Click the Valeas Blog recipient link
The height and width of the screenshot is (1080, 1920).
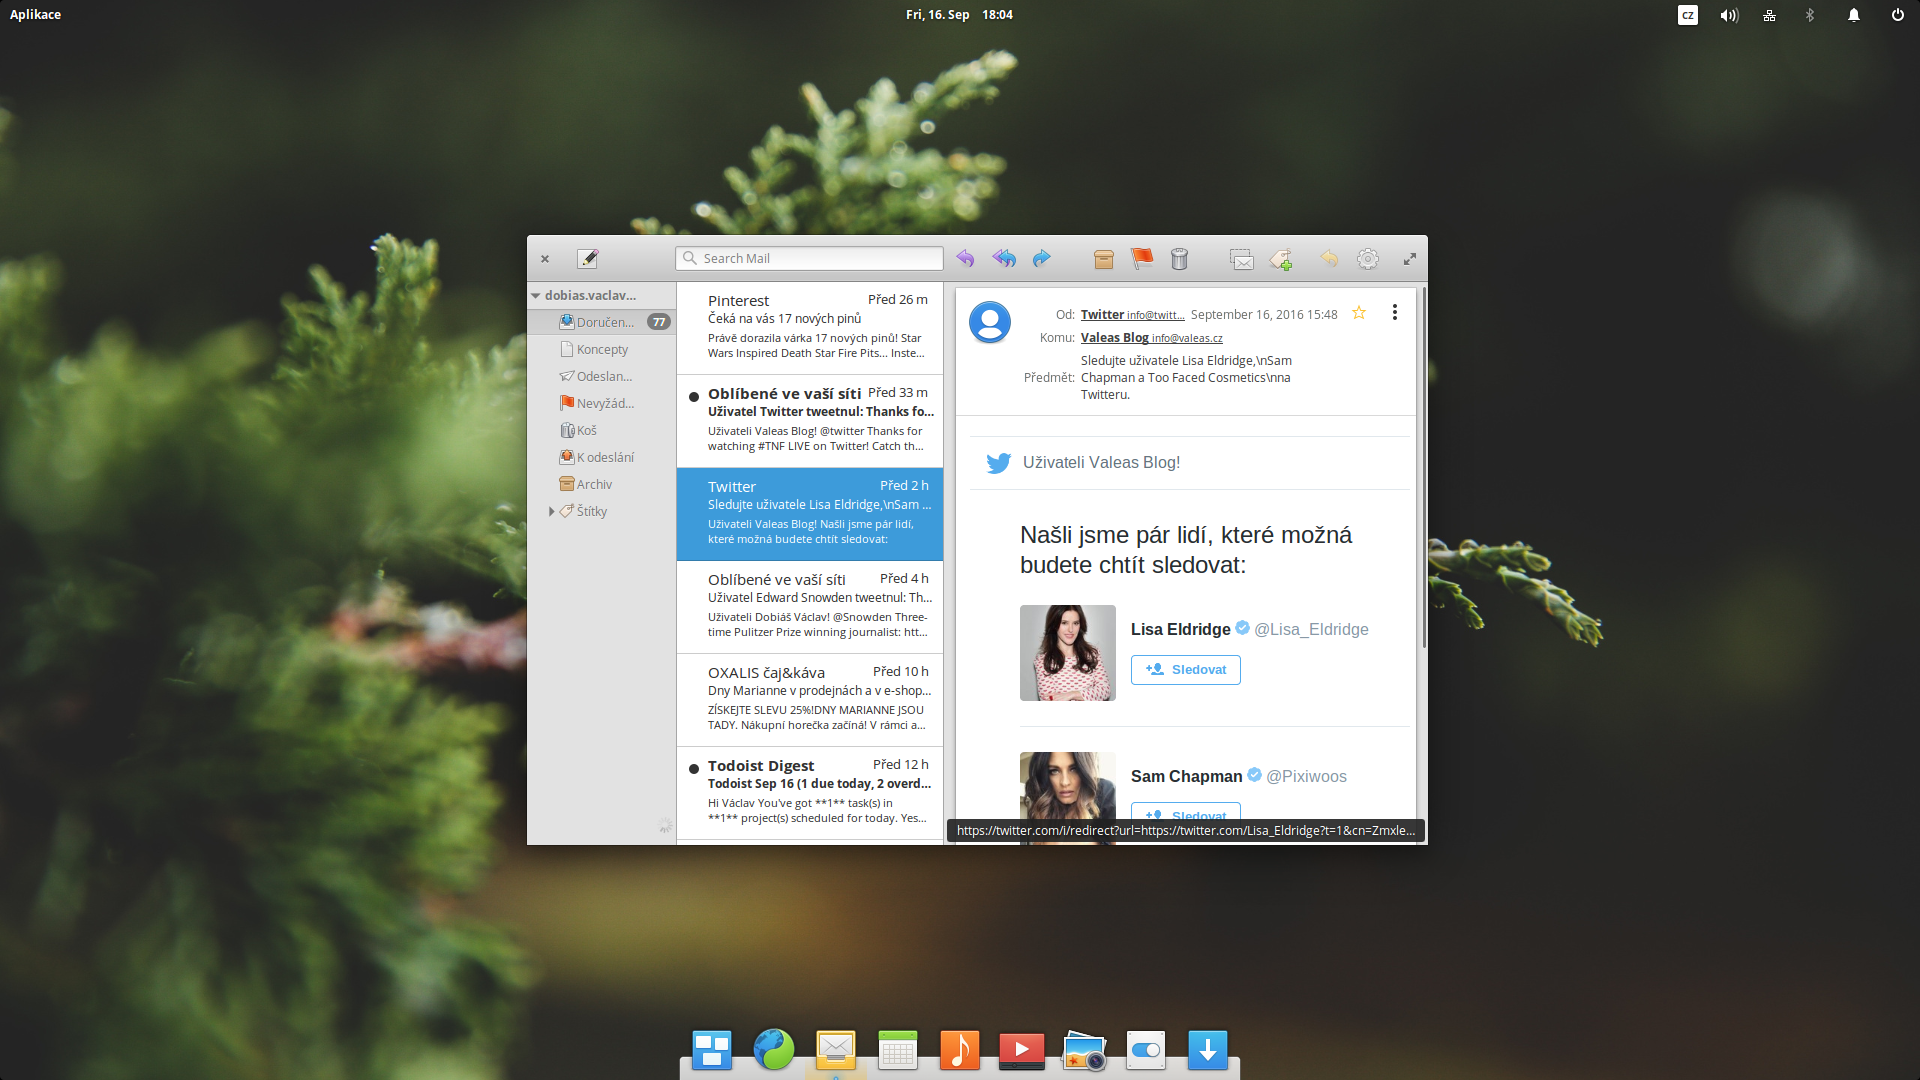tap(1151, 338)
